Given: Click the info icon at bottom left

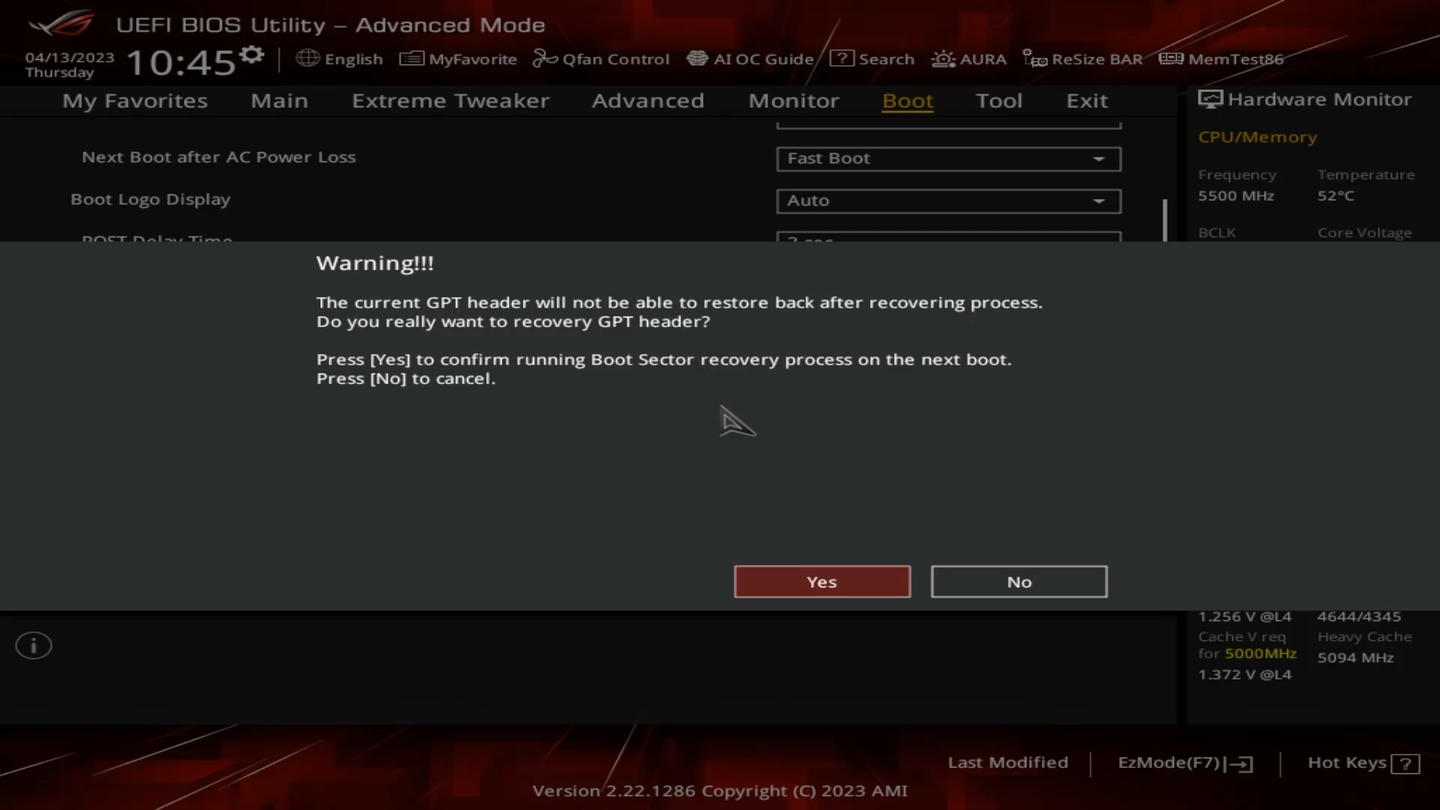Looking at the screenshot, I should 33,646.
